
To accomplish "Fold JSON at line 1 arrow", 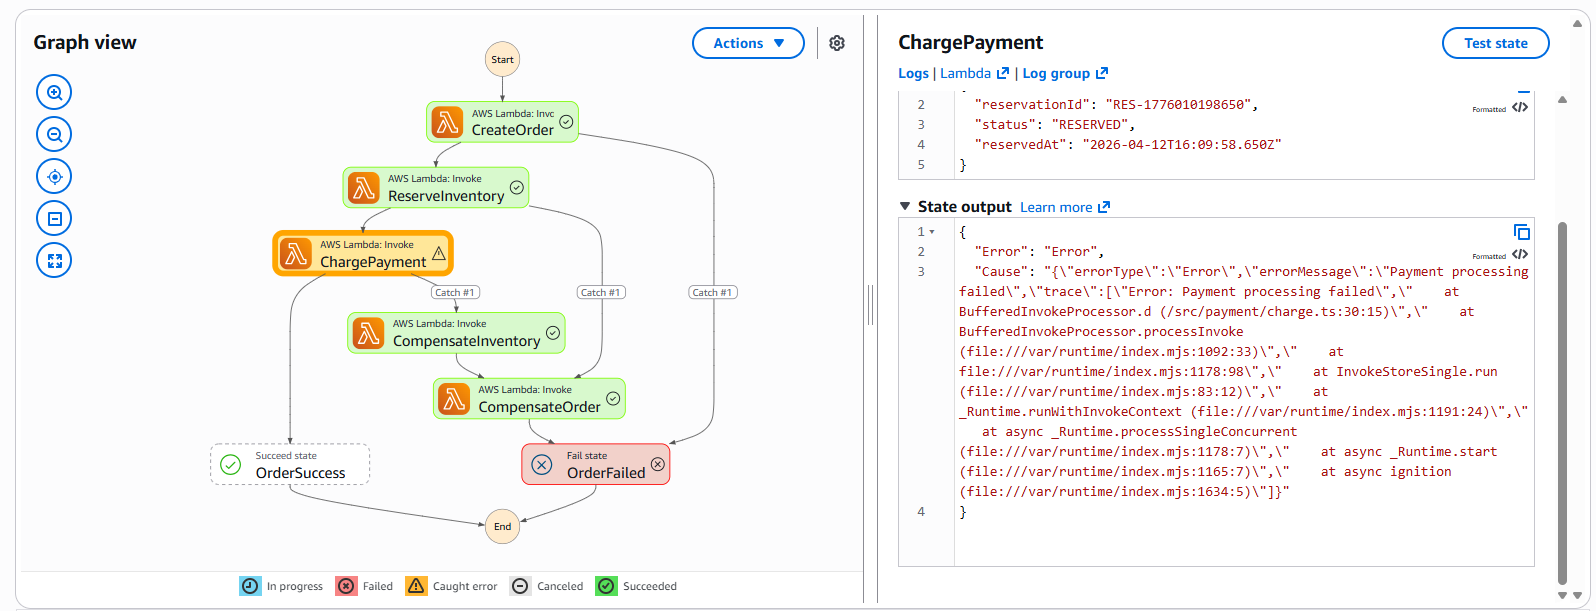I will coord(932,232).
